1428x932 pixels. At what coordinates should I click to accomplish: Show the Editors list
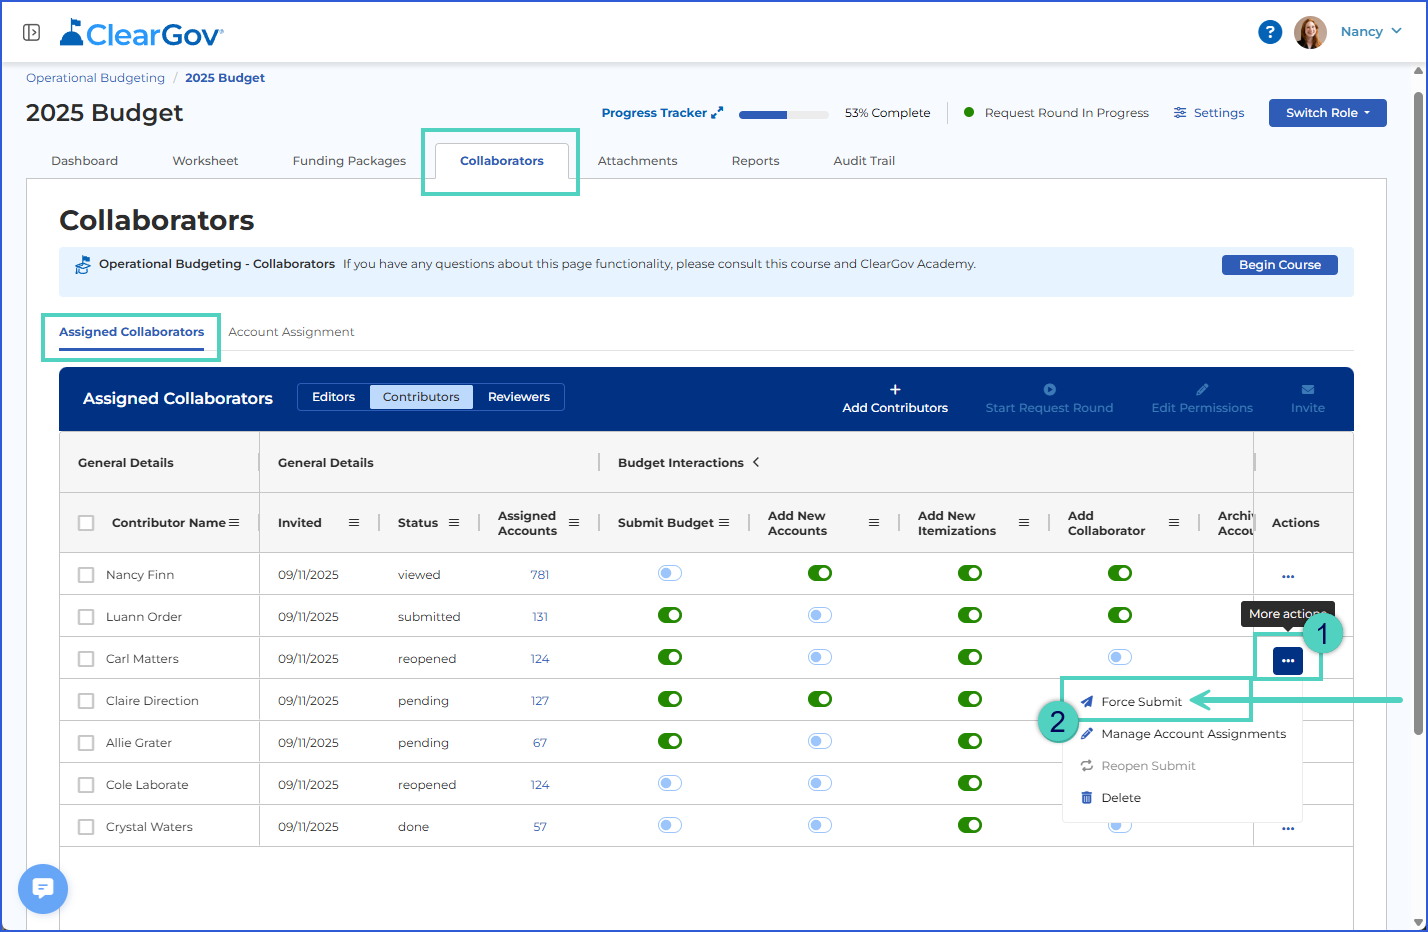click(334, 397)
